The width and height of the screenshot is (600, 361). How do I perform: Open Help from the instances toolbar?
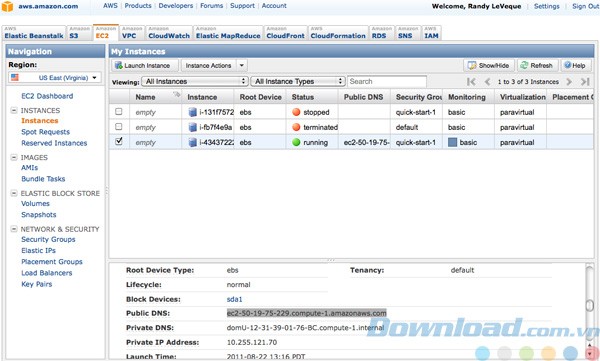(576, 65)
